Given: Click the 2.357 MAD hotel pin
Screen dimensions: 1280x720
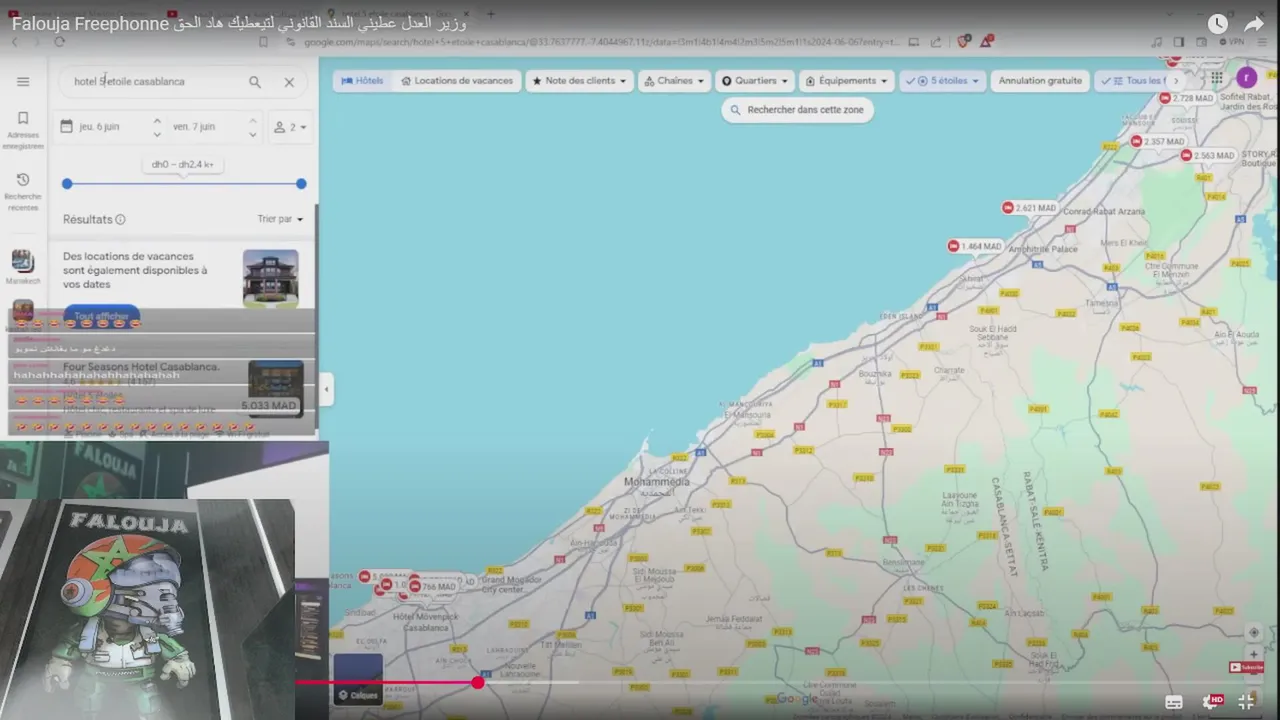Looking at the screenshot, I should [1157, 142].
